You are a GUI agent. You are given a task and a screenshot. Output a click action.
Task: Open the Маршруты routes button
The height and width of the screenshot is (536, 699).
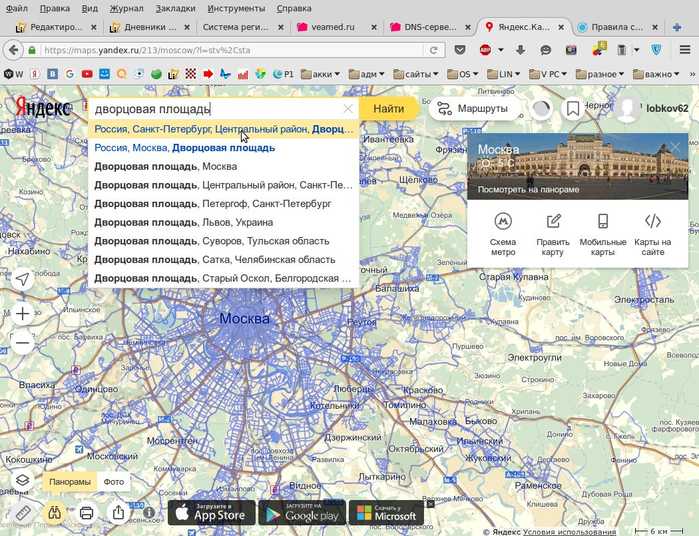[473, 108]
